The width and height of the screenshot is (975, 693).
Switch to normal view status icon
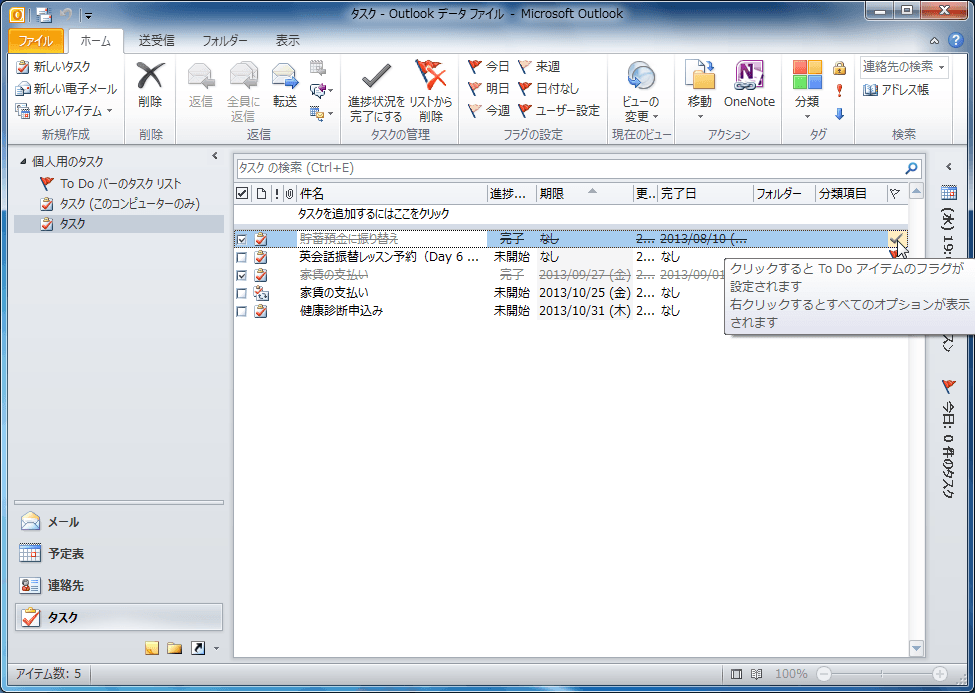pos(736,674)
